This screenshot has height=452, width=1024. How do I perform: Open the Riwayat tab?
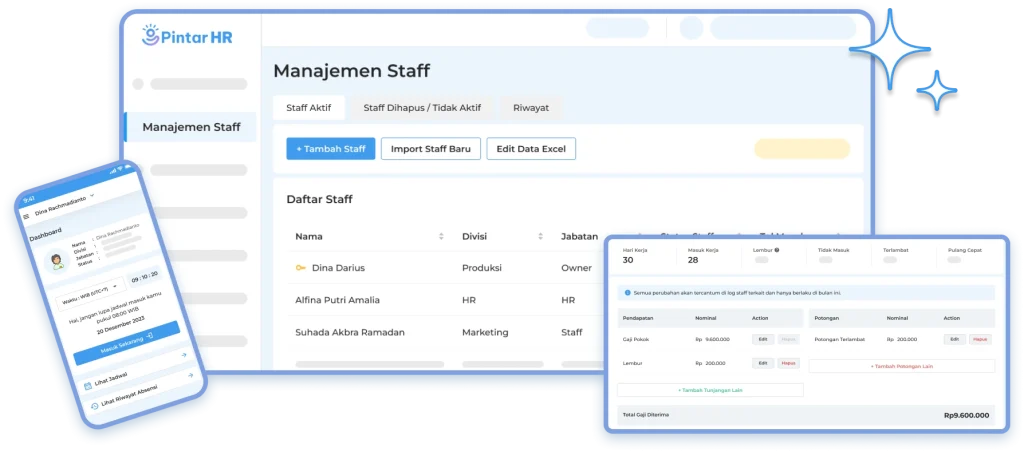click(x=530, y=107)
